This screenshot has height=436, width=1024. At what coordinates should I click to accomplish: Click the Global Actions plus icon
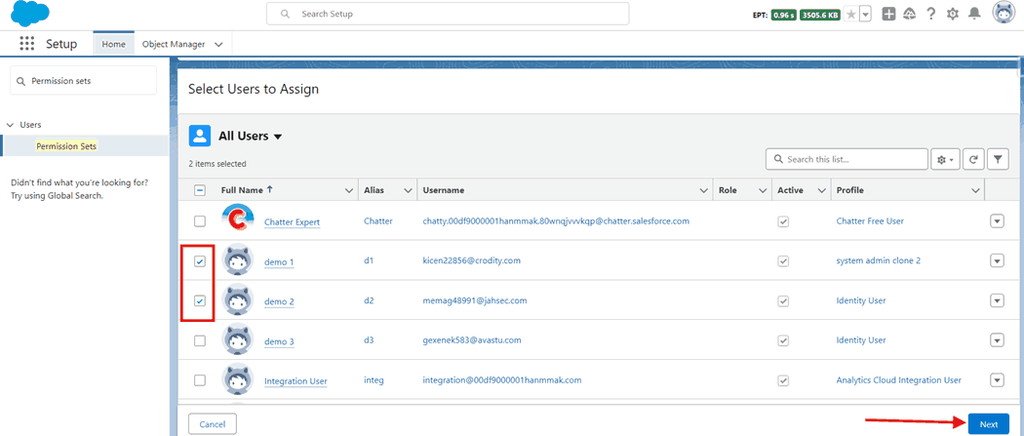(888, 14)
